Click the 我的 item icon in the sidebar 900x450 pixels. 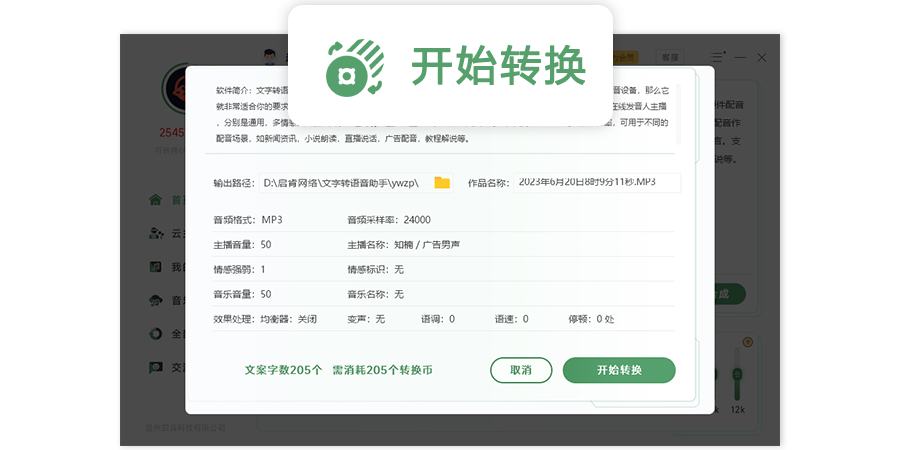tap(155, 267)
